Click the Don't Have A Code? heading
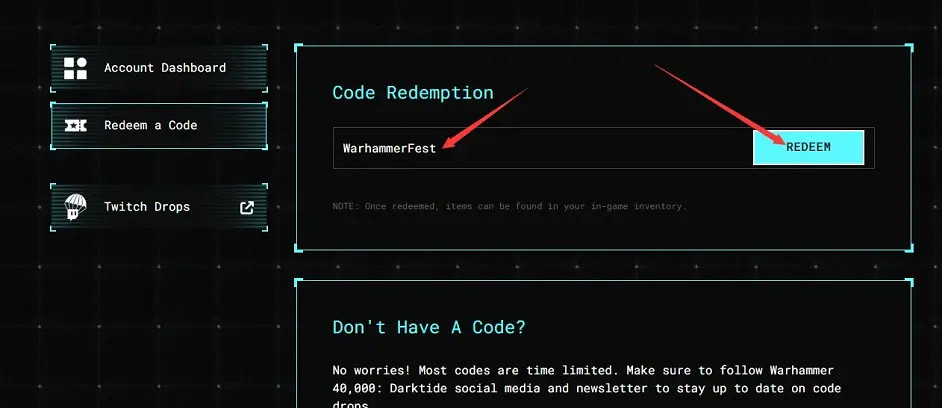 pyautogui.click(x=428, y=328)
